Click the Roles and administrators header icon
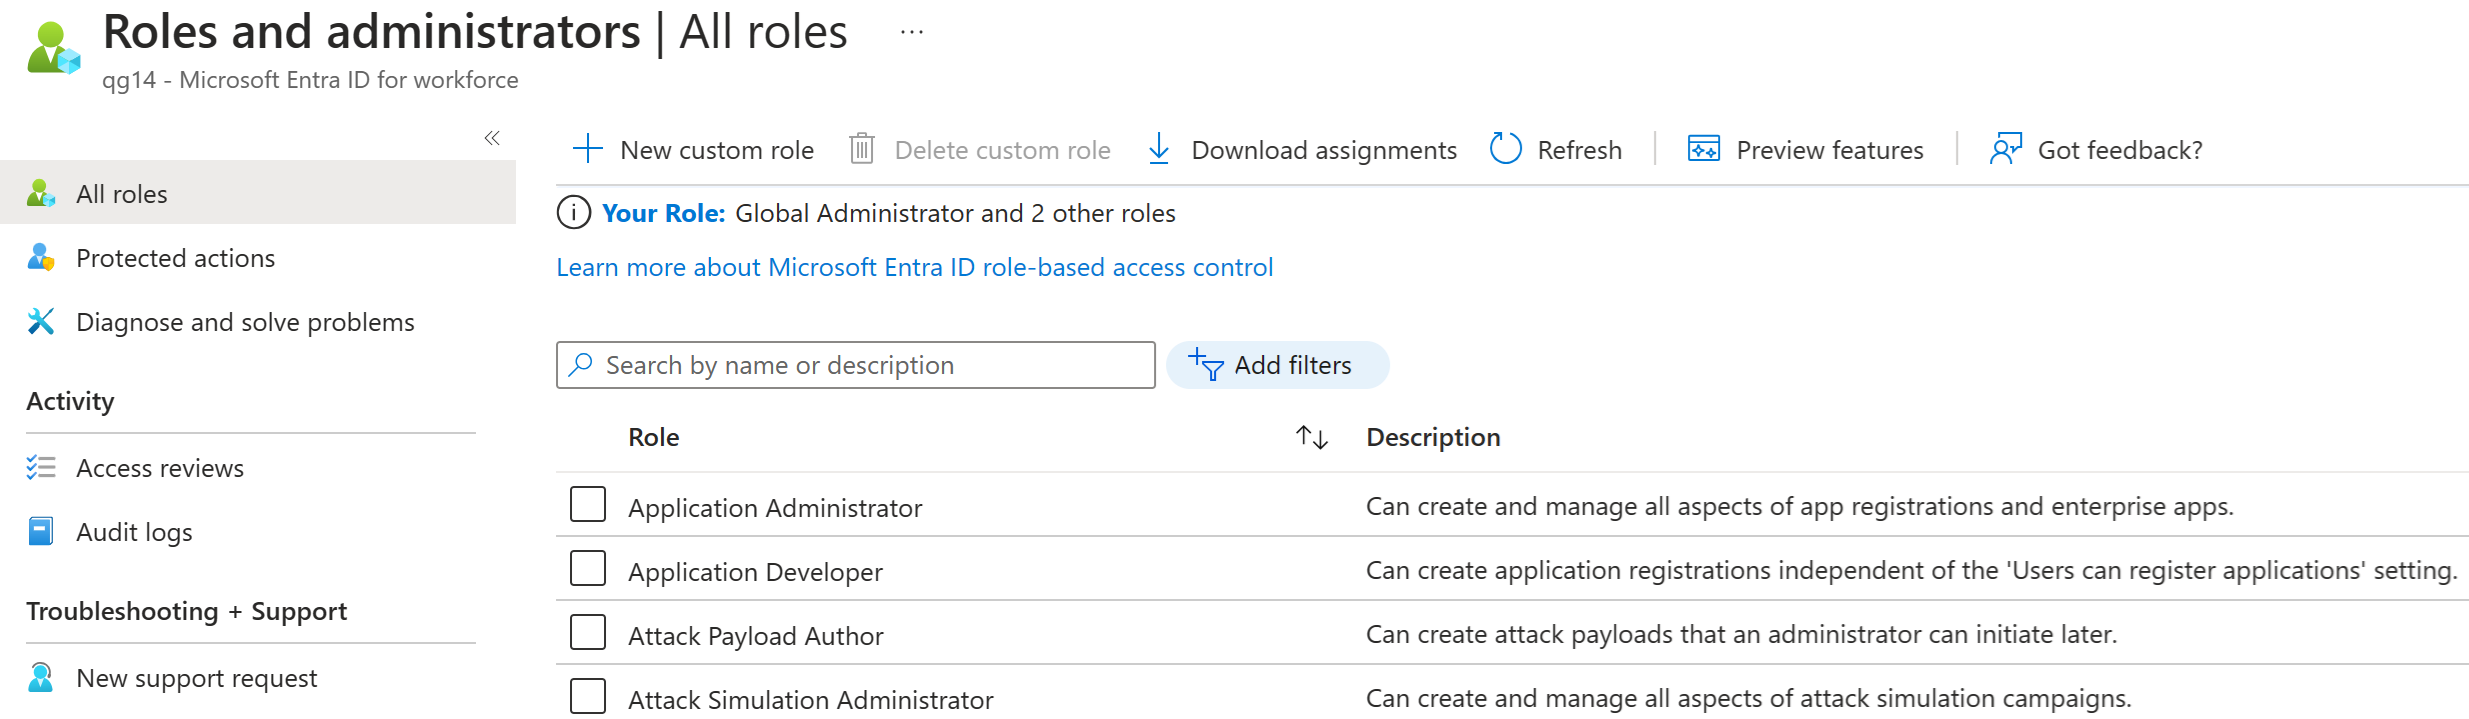The height and width of the screenshot is (719, 2469). [54, 48]
